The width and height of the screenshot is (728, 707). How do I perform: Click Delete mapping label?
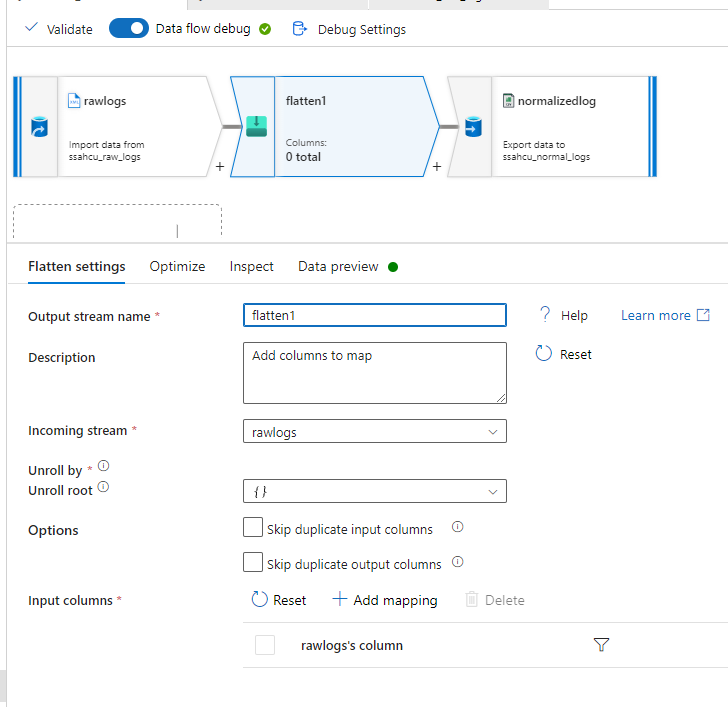pyautogui.click(x=505, y=600)
